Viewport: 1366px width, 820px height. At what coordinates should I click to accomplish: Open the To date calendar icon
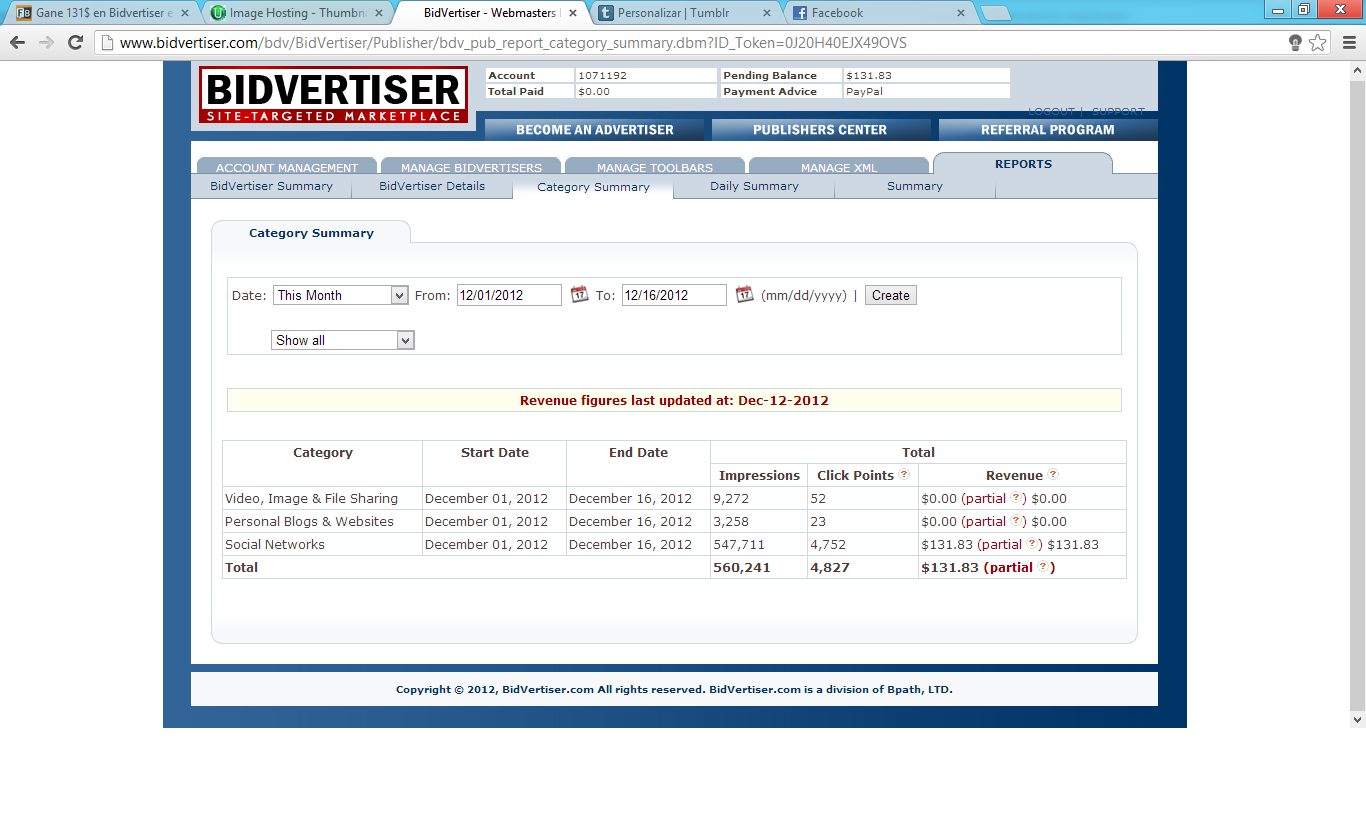coord(744,294)
